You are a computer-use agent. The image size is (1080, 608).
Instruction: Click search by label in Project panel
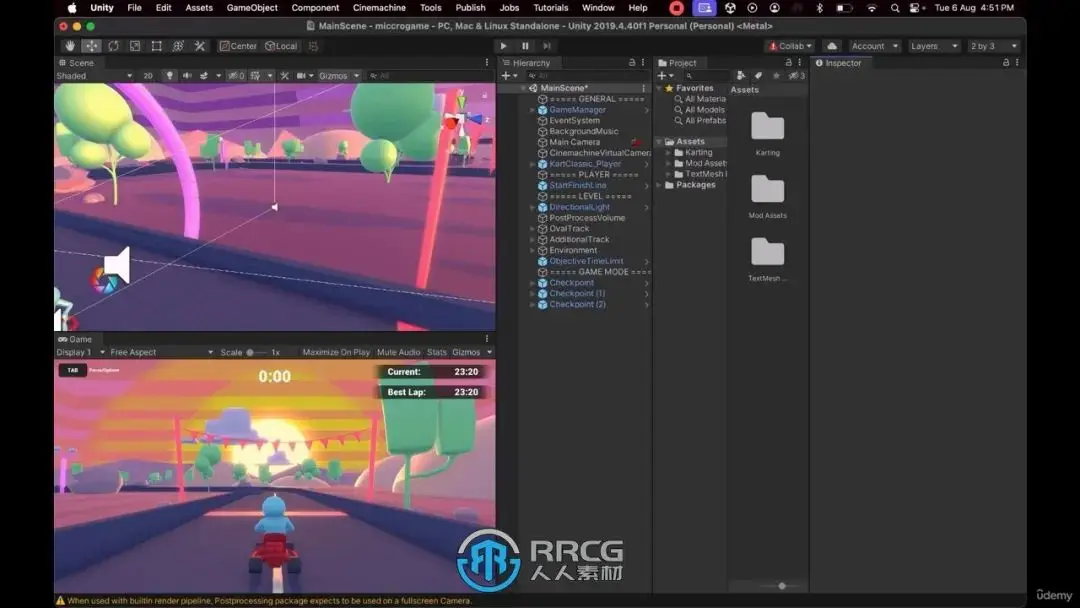click(758, 76)
